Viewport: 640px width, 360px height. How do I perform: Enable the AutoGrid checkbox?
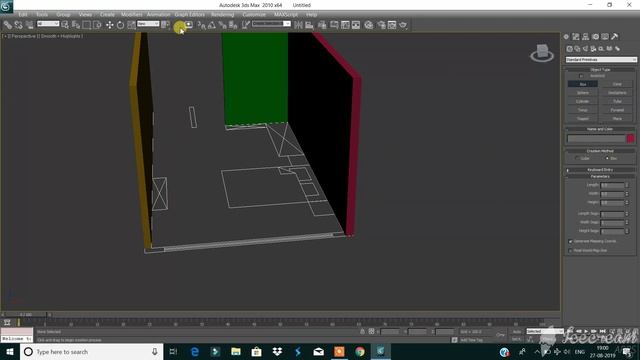click(x=581, y=76)
